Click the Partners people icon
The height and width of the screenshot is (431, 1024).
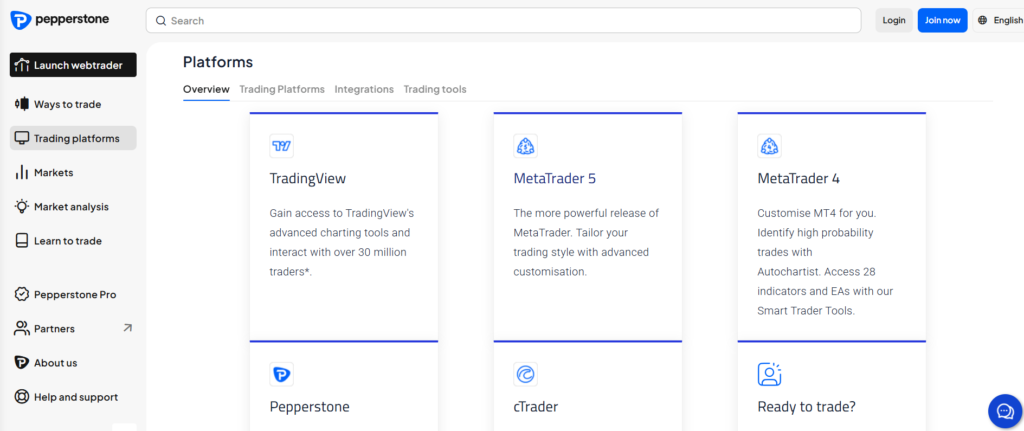(x=22, y=328)
